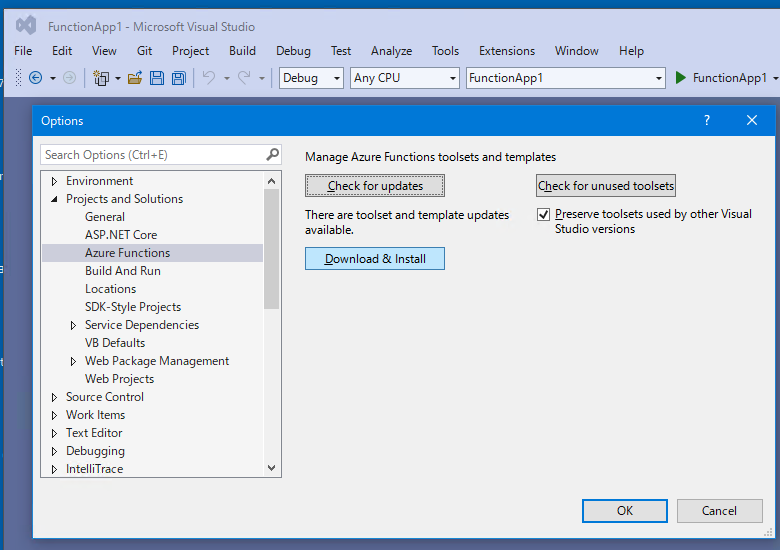Uncheck Preserve toolsets used by other versions
This screenshot has width=780, height=550.
tap(543, 214)
